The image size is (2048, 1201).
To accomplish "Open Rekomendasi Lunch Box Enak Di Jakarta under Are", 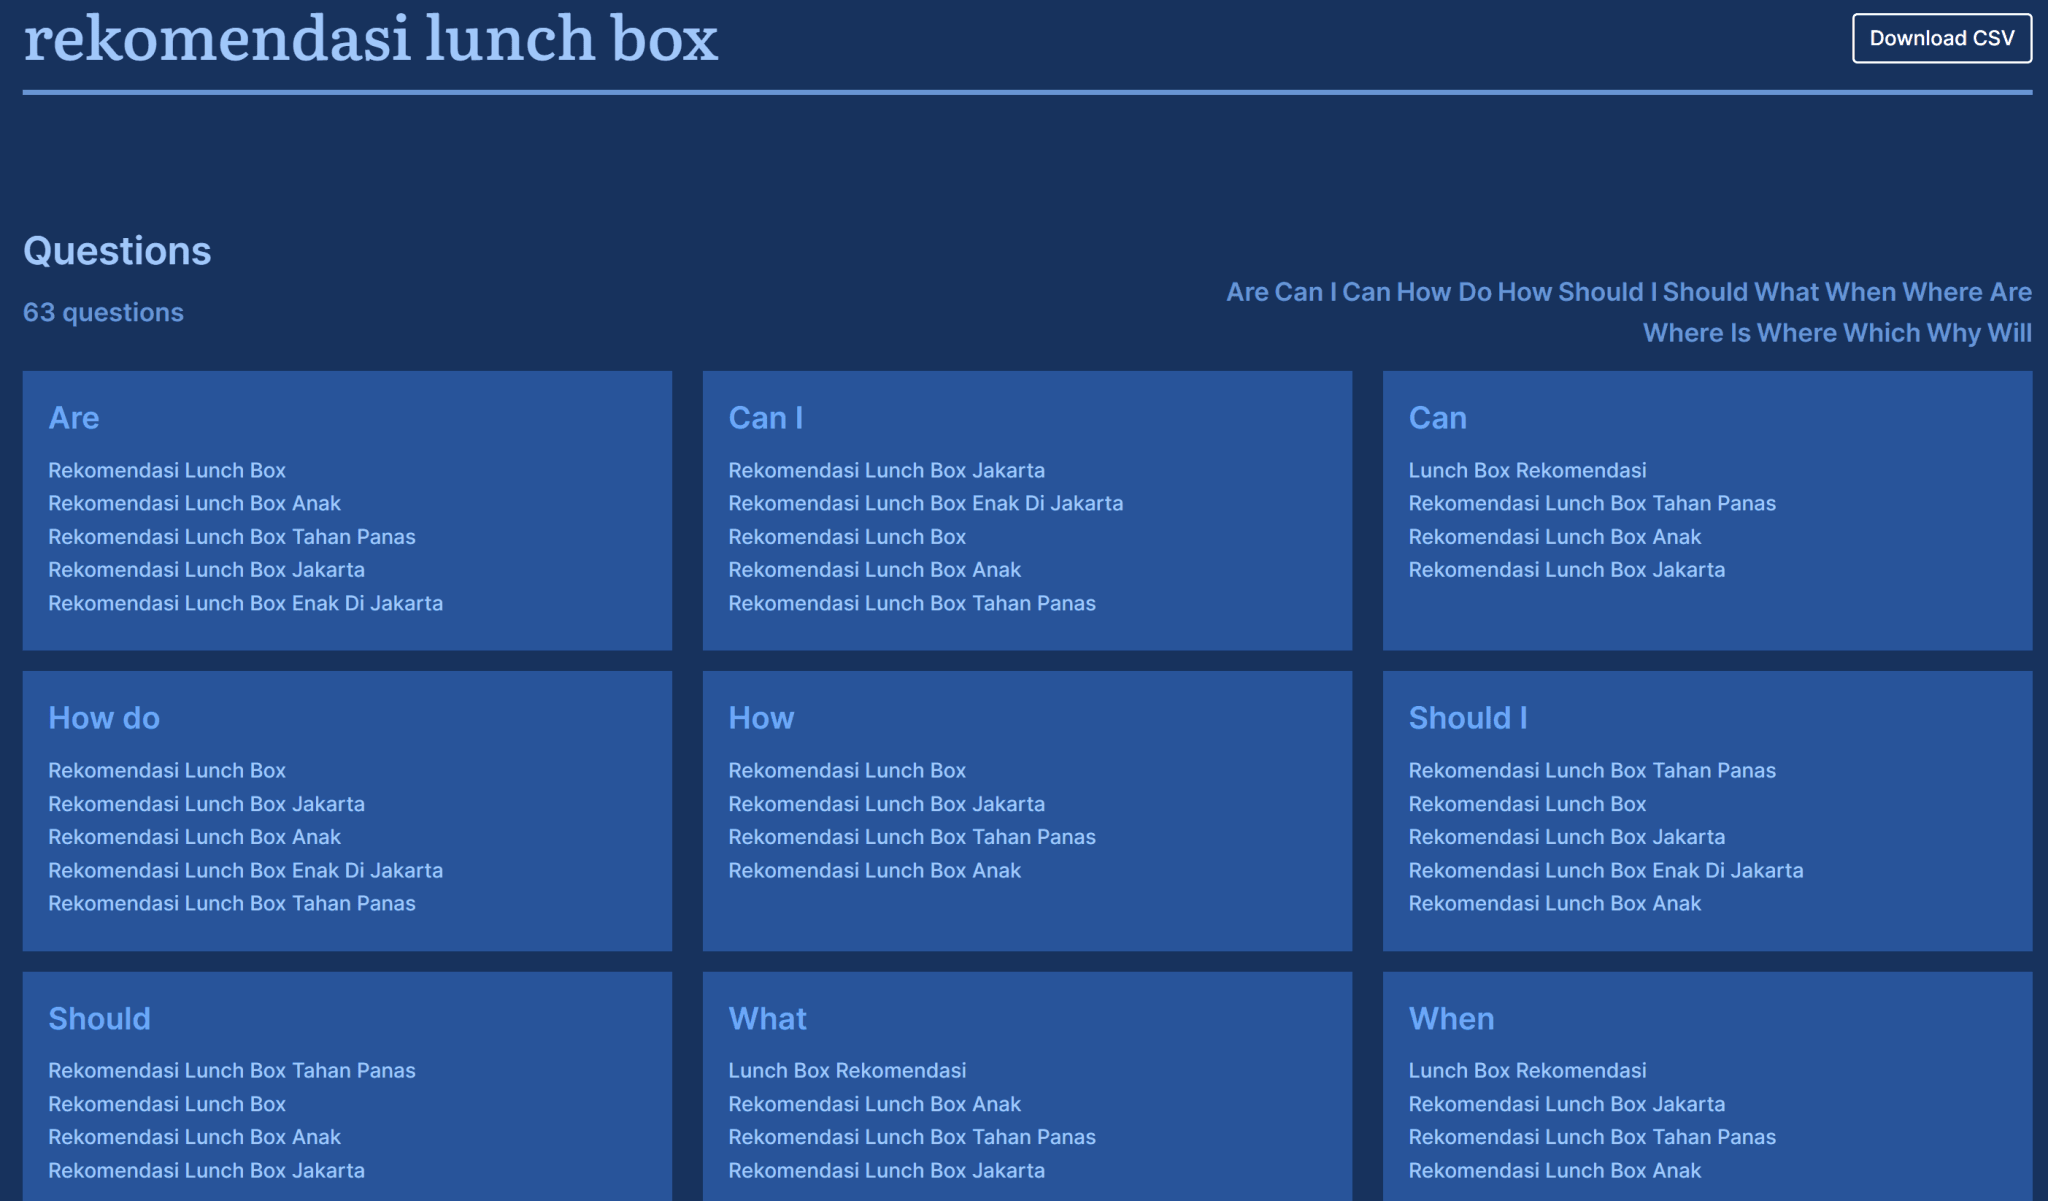I will coord(245,603).
